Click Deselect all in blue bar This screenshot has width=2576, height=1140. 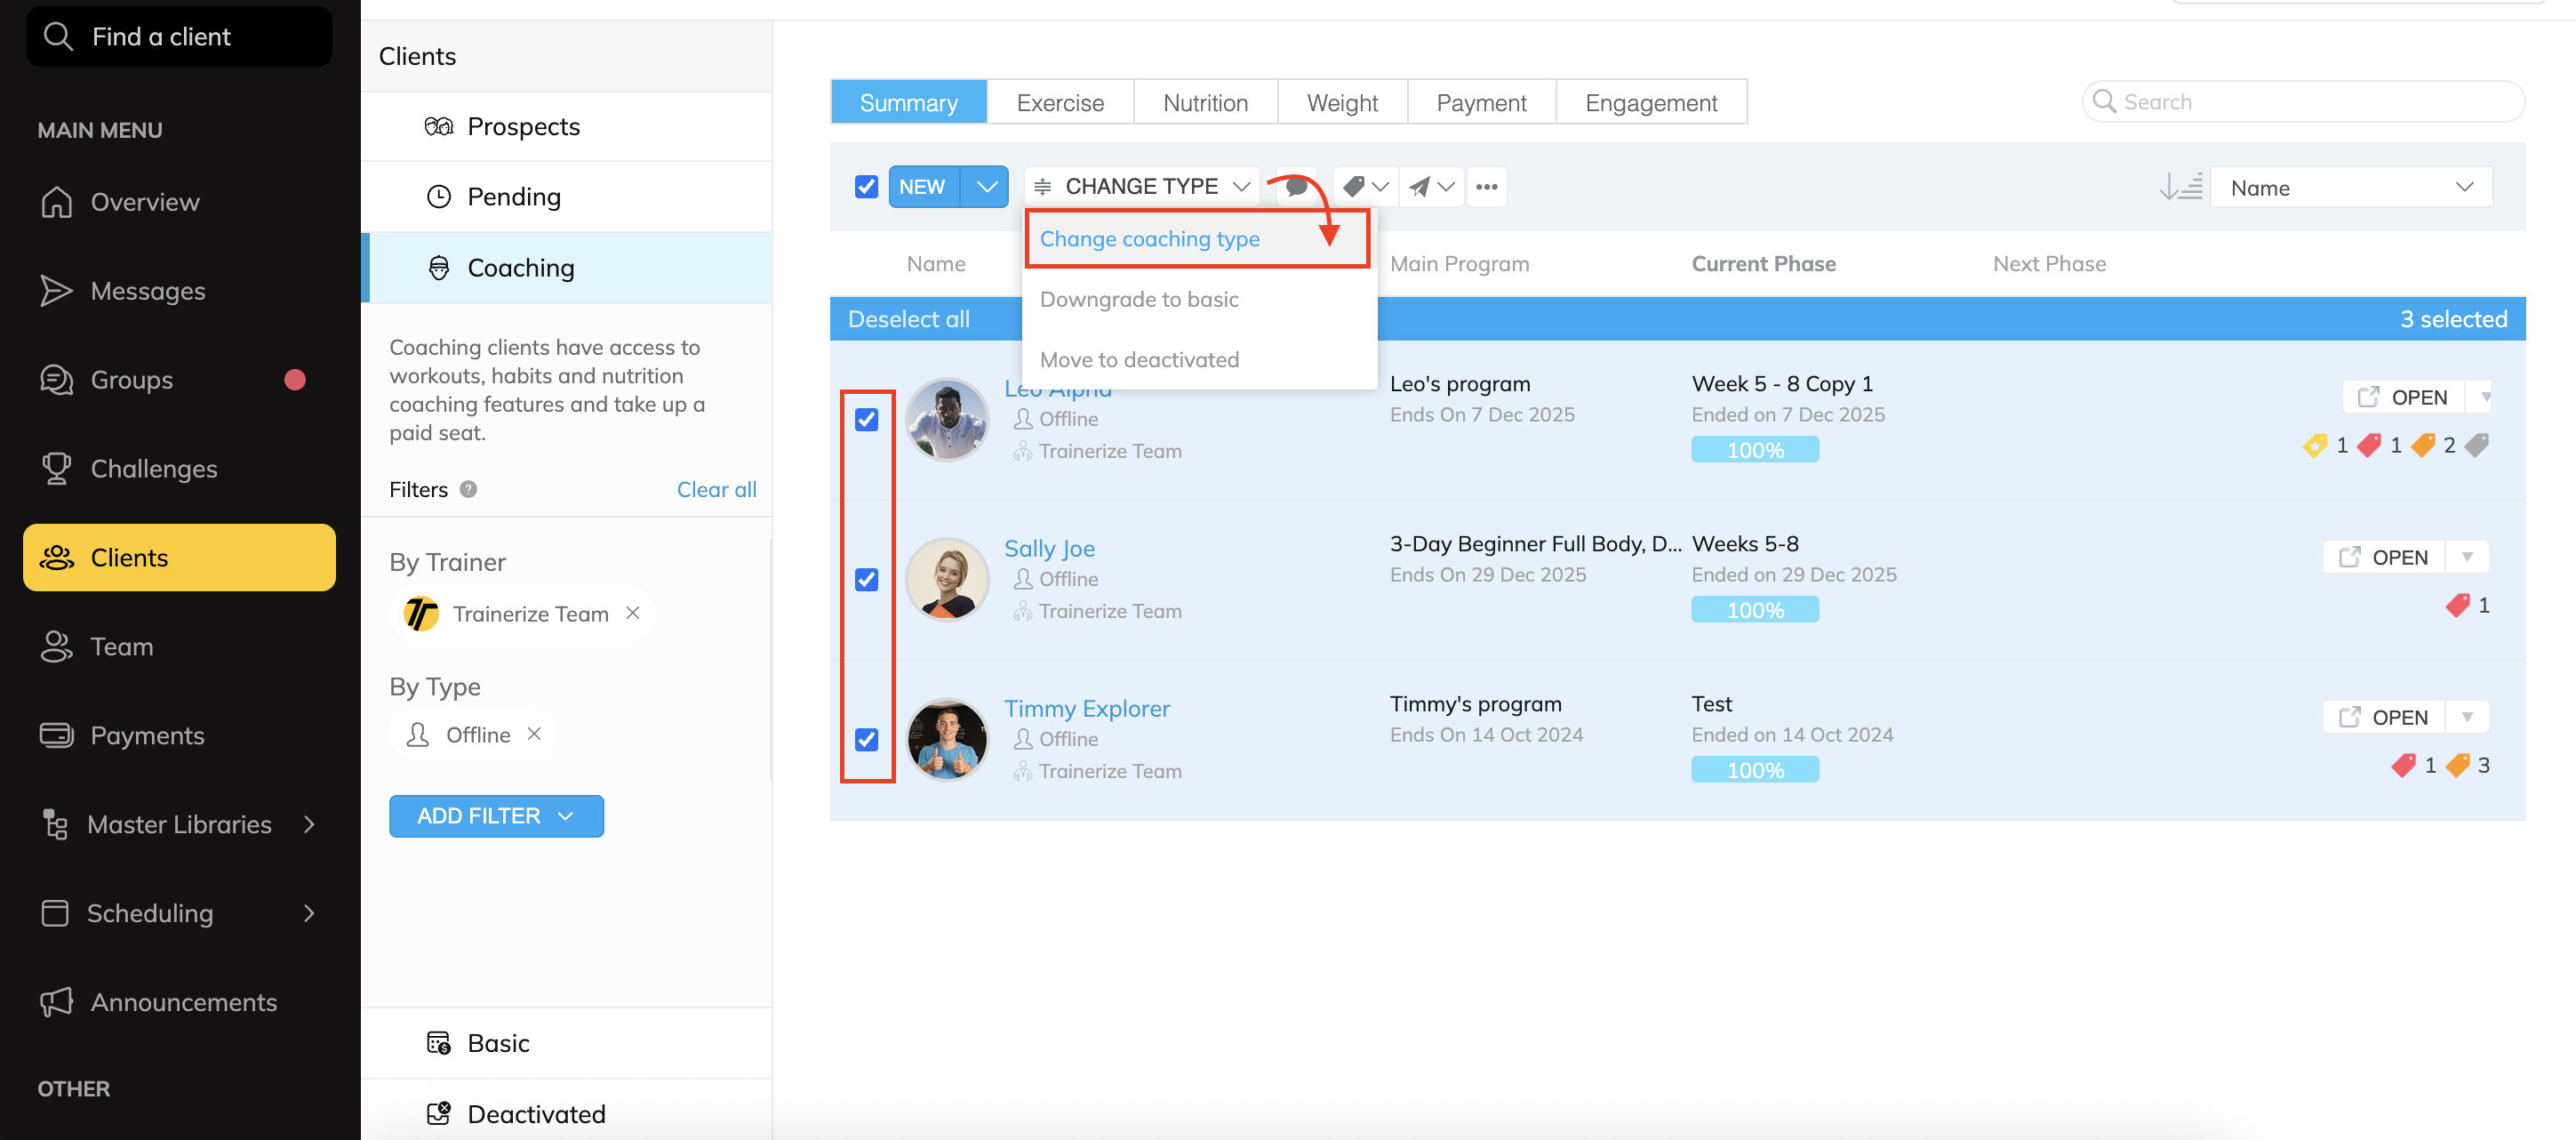pos(908,319)
